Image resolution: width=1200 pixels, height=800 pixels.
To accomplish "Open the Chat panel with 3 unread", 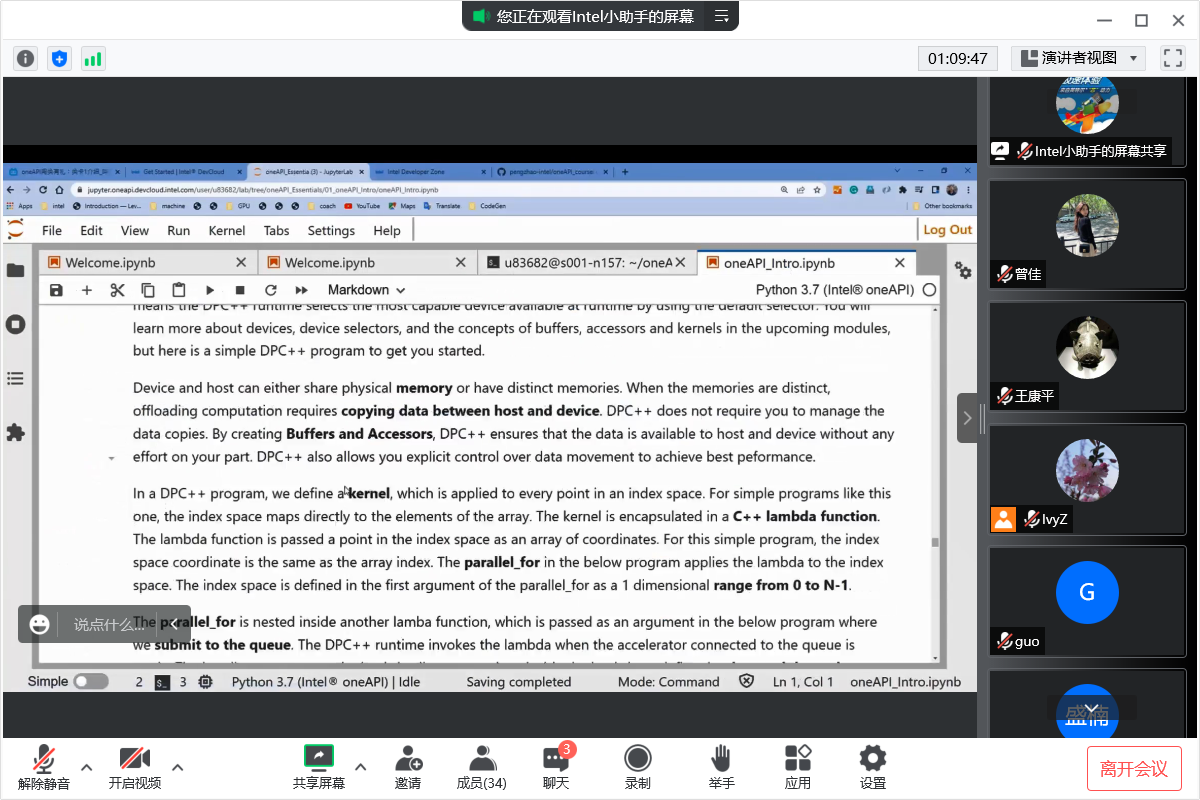I will point(556,758).
